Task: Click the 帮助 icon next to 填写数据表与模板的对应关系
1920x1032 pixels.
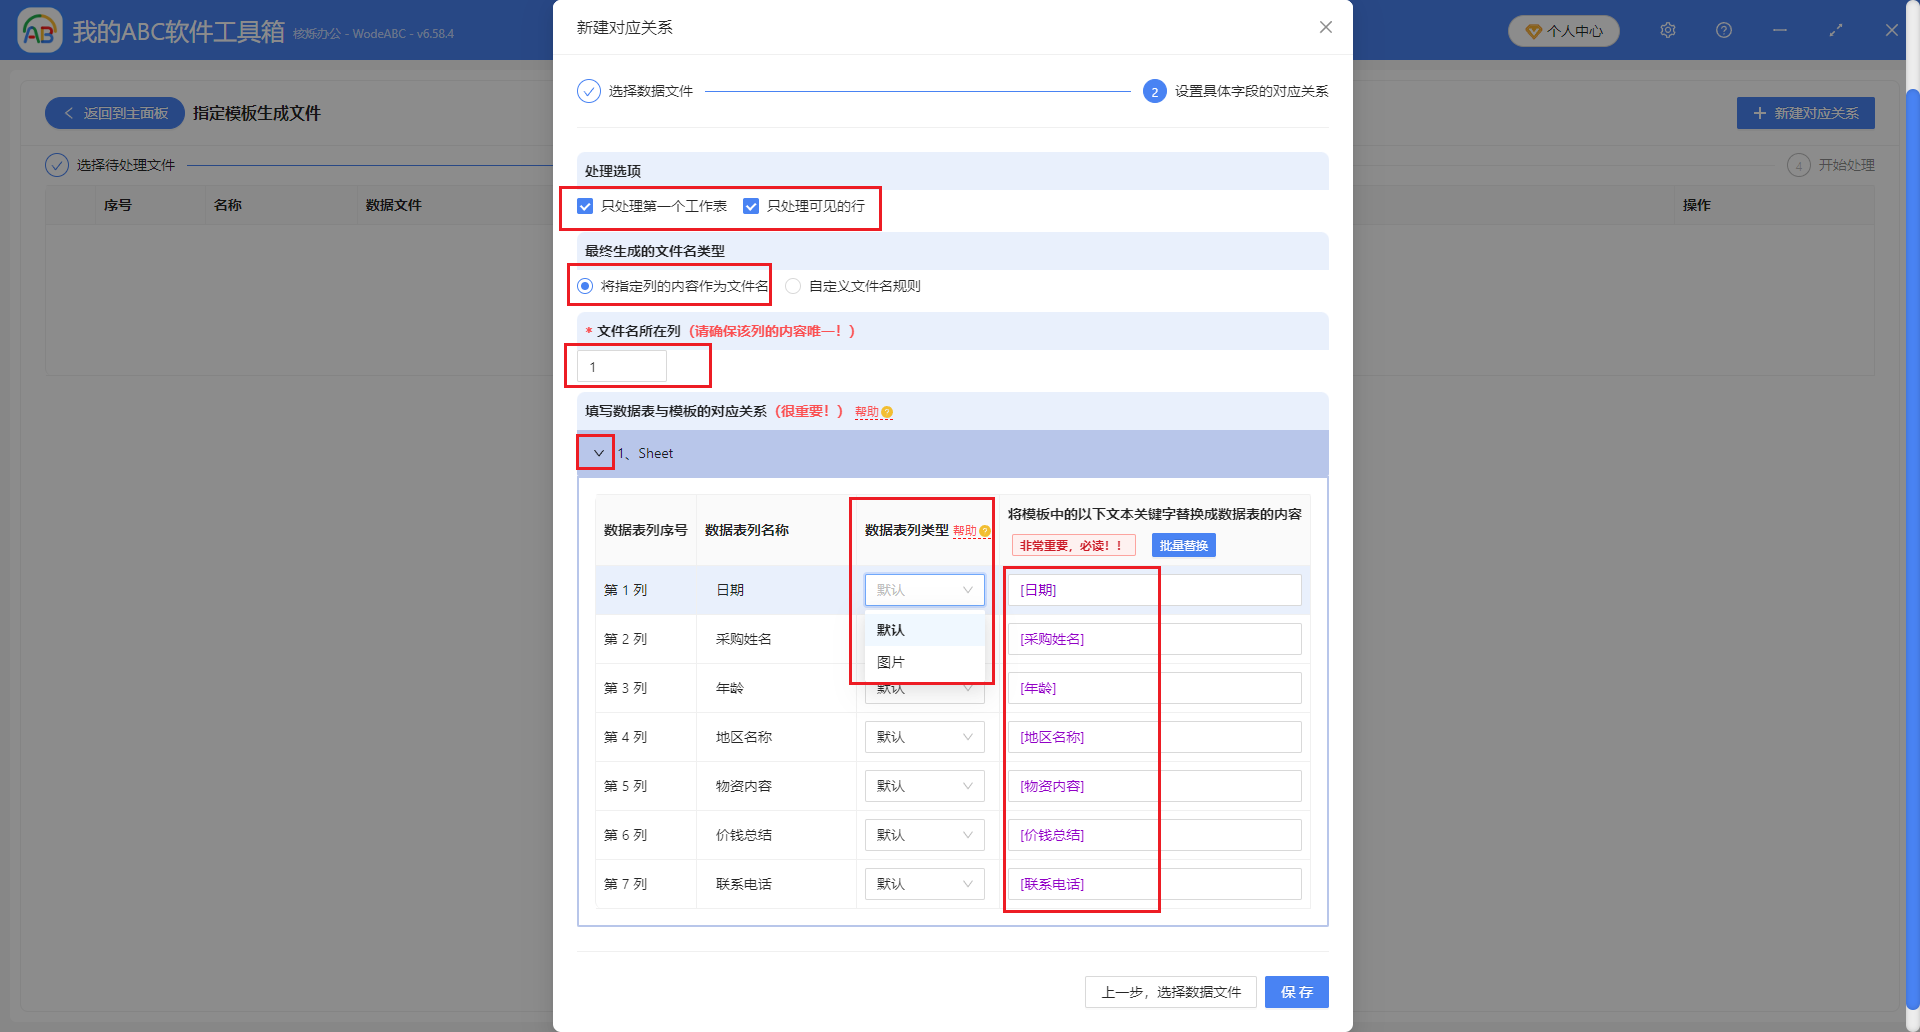Action: tap(889, 411)
